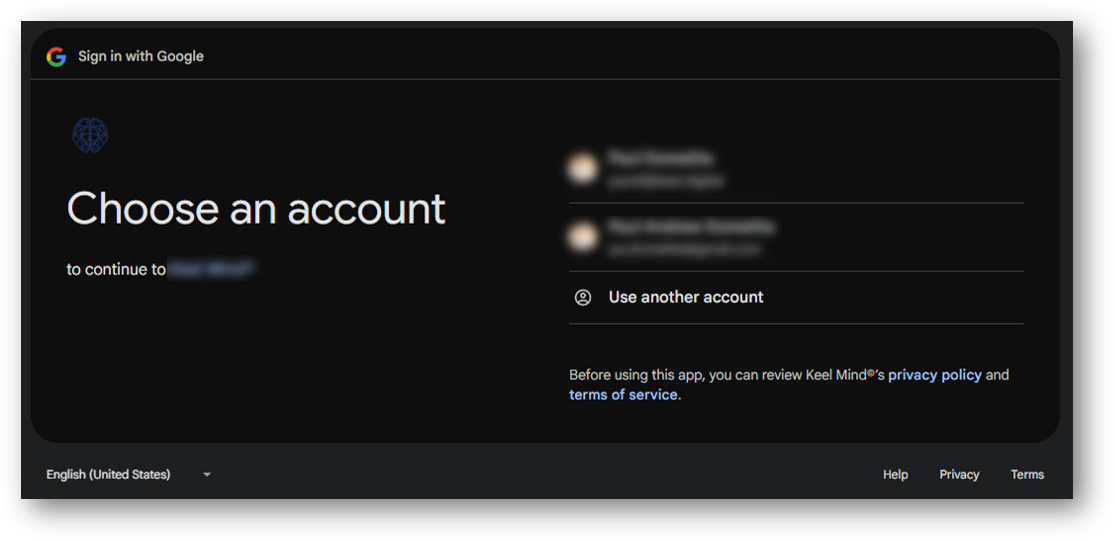Click the Keel Mind brain logo
Screen dimensions: 1115x541
[x=90, y=135]
